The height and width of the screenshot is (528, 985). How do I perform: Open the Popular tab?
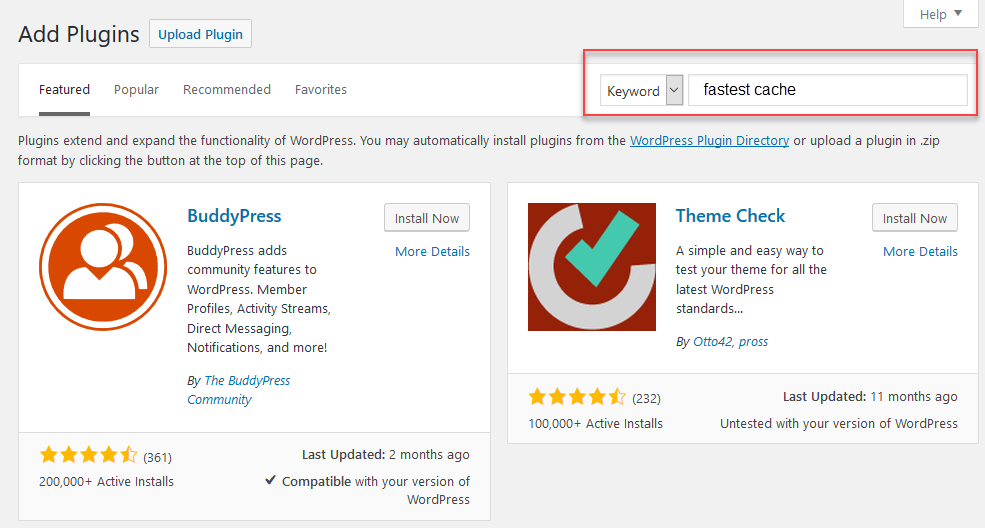[x=136, y=90]
